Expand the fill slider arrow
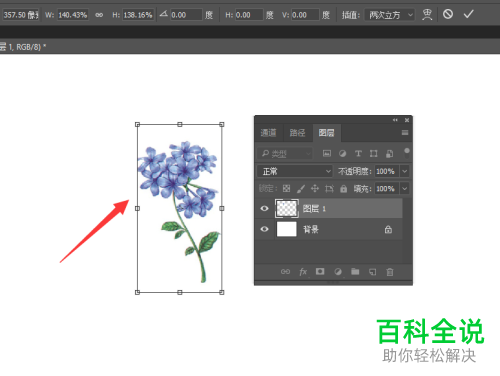The height and width of the screenshot is (376, 500). [405, 189]
